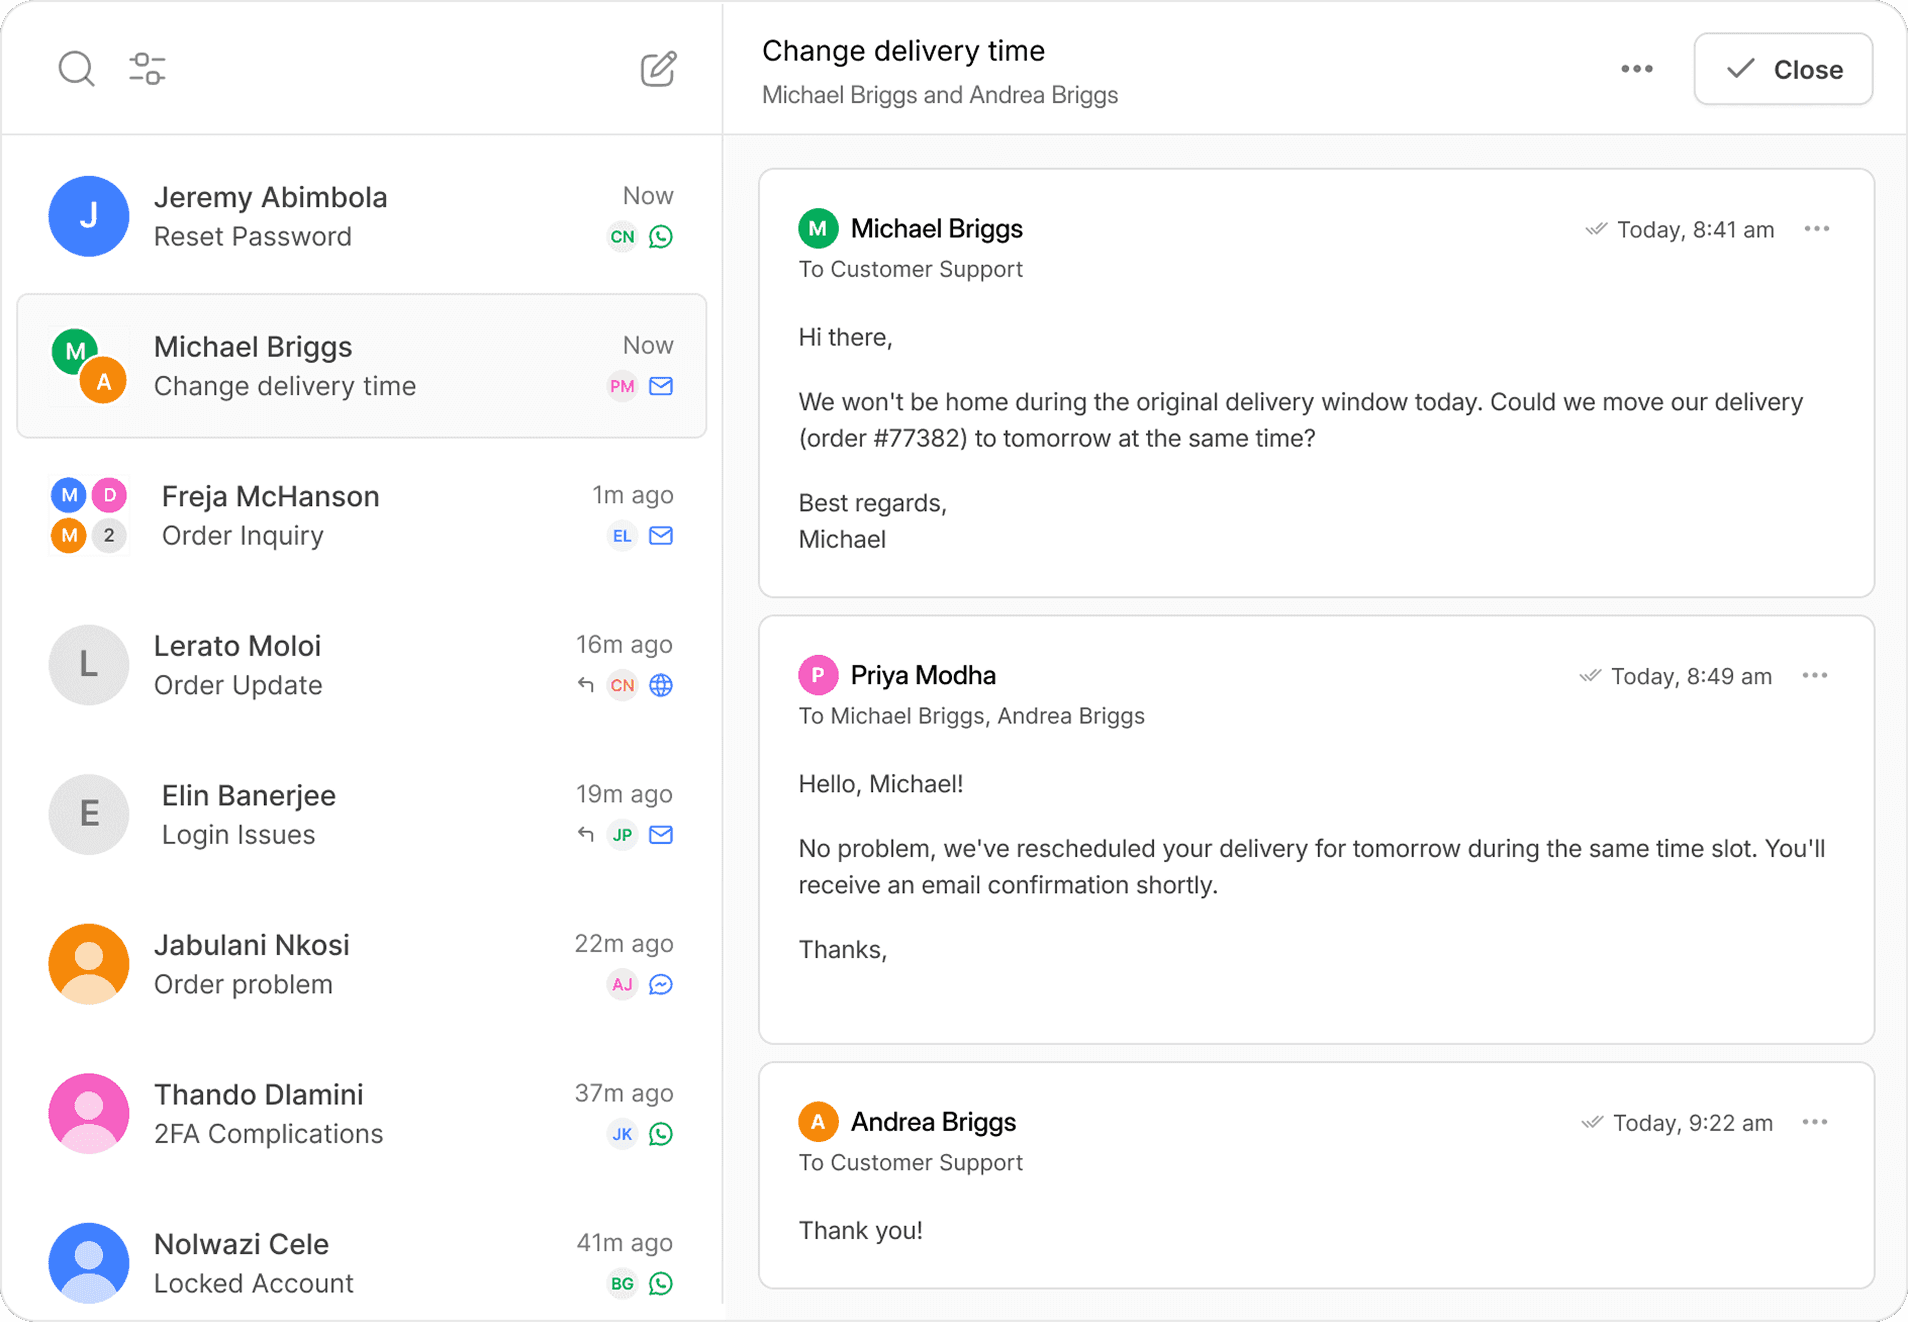Viewport: 1908px width, 1322px height.
Task: Open Elin Banerjee Login Issues conversation
Action: [362, 814]
